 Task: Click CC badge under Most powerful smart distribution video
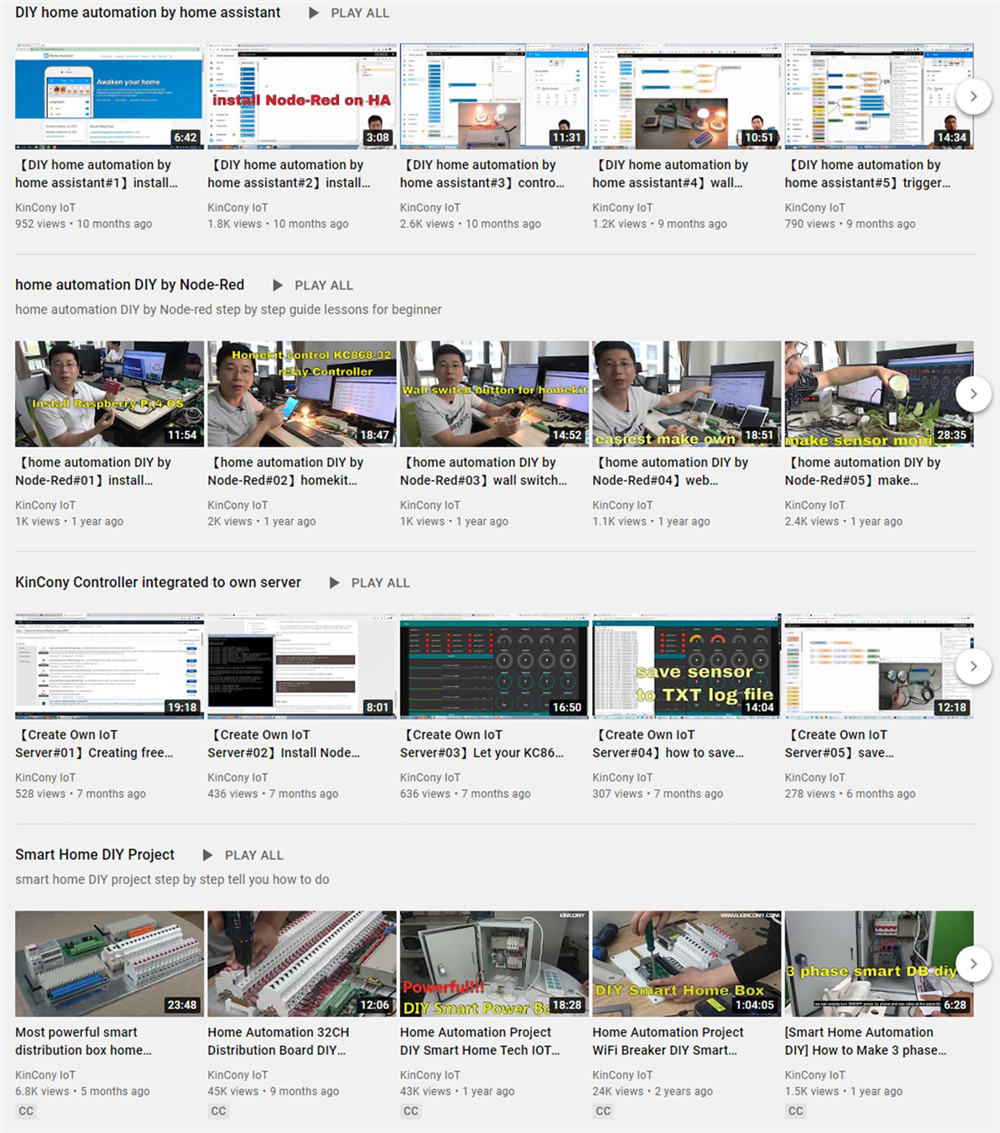tap(26, 1111)
